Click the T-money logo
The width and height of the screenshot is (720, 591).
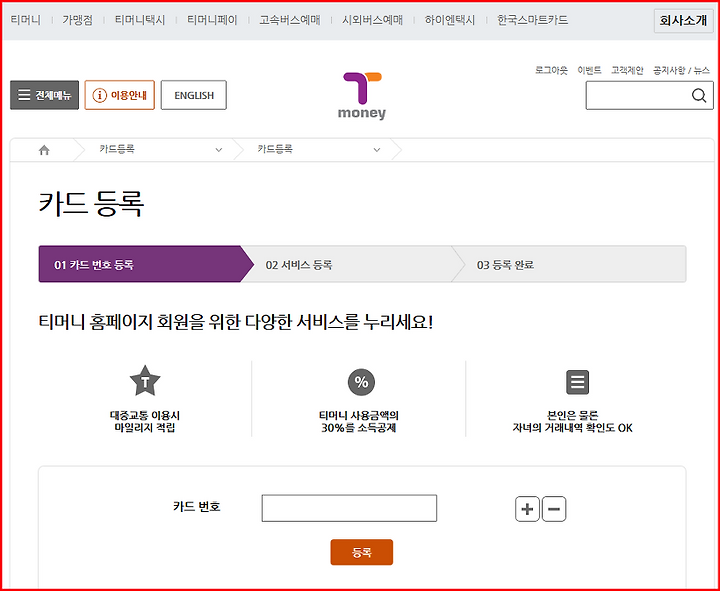[x=362, y=96]
